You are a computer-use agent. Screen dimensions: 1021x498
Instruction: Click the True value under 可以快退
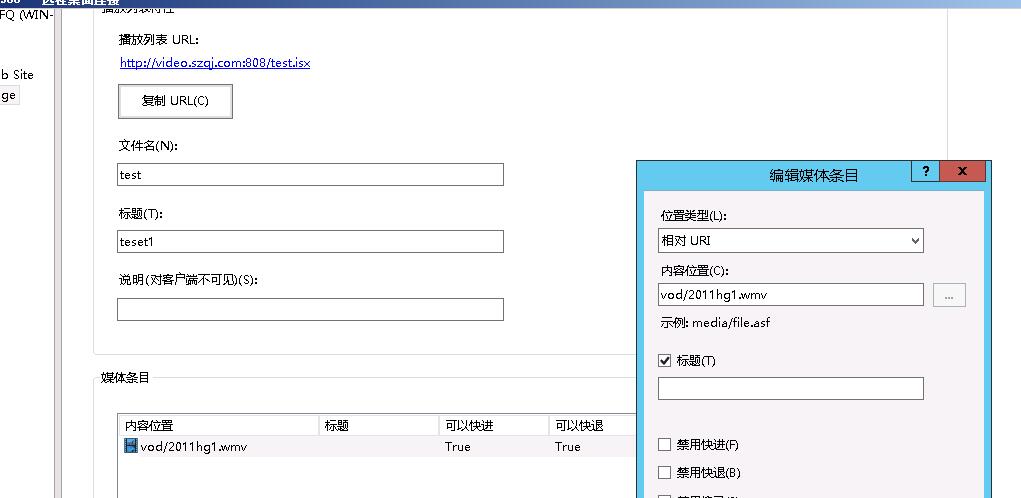pyautogui.click(x=567, y=447)
